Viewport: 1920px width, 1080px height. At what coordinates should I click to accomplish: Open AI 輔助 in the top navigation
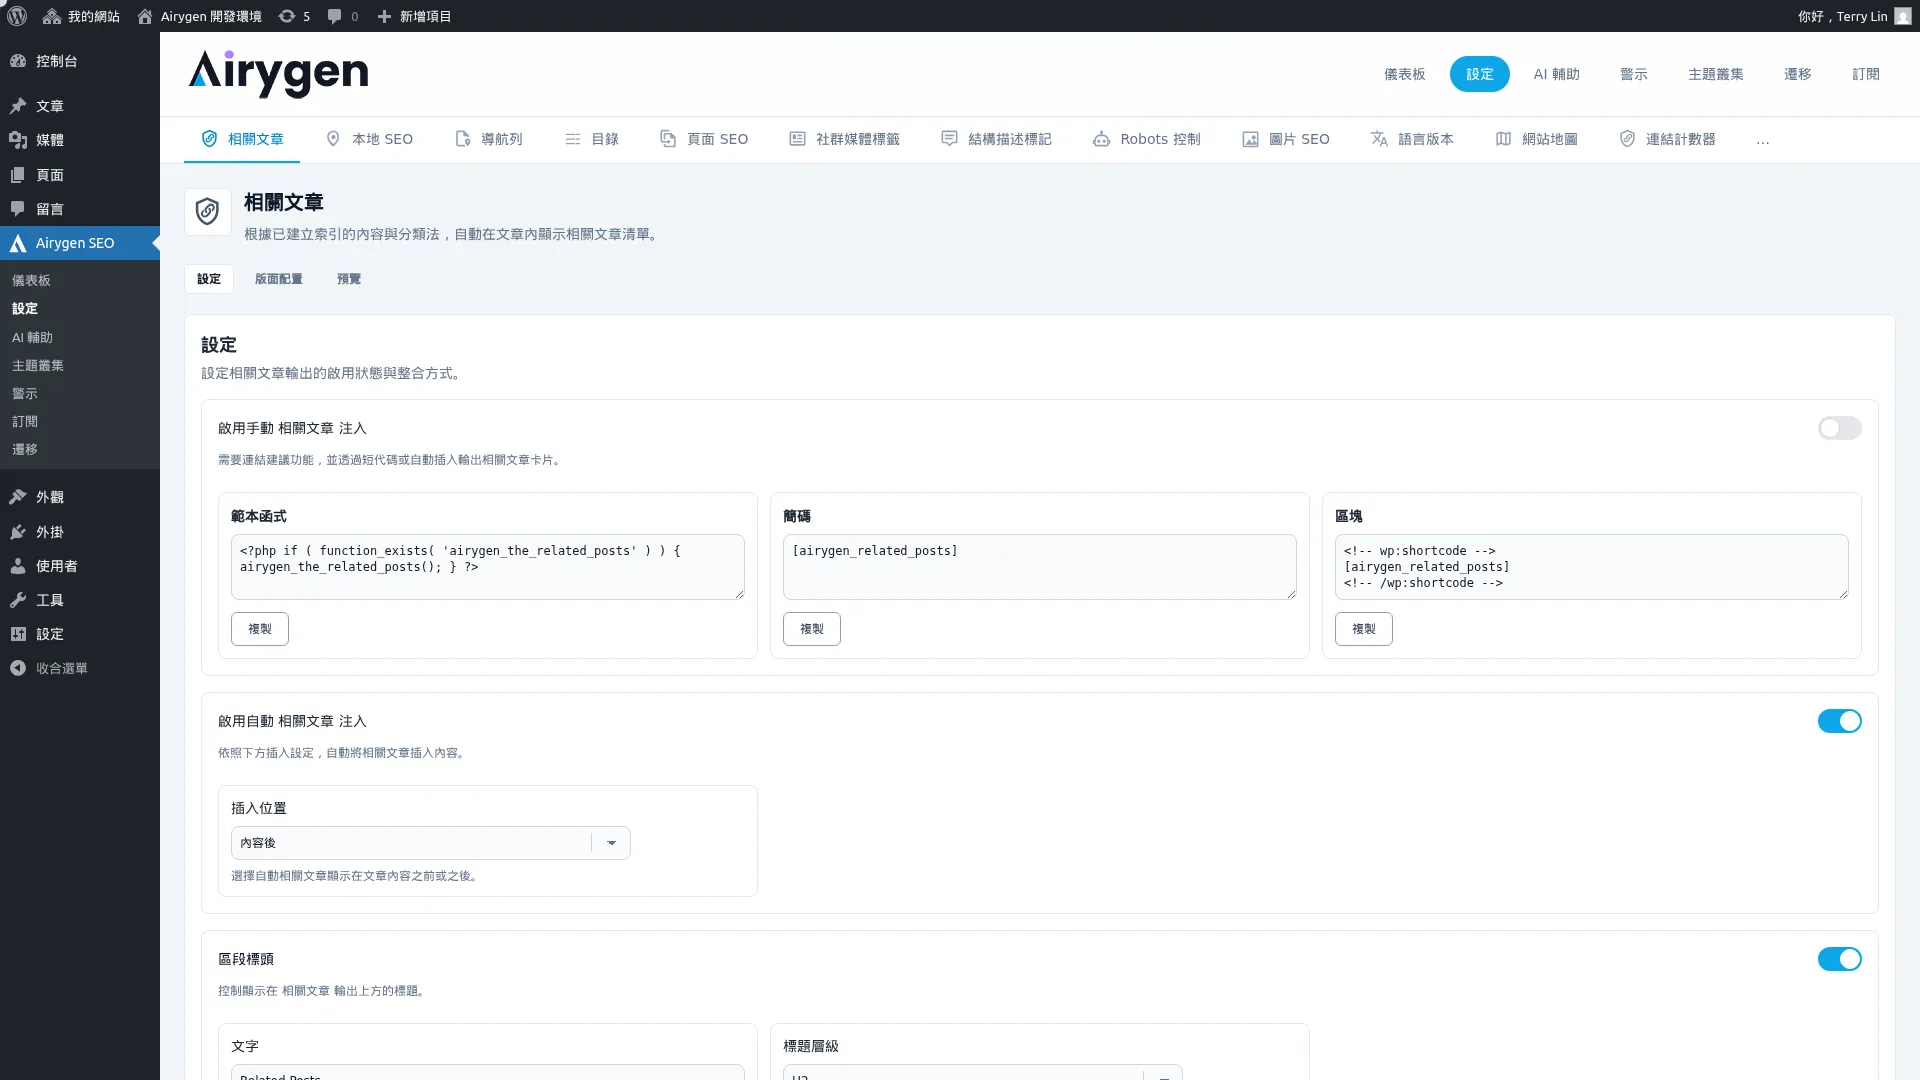point(1556,74)
